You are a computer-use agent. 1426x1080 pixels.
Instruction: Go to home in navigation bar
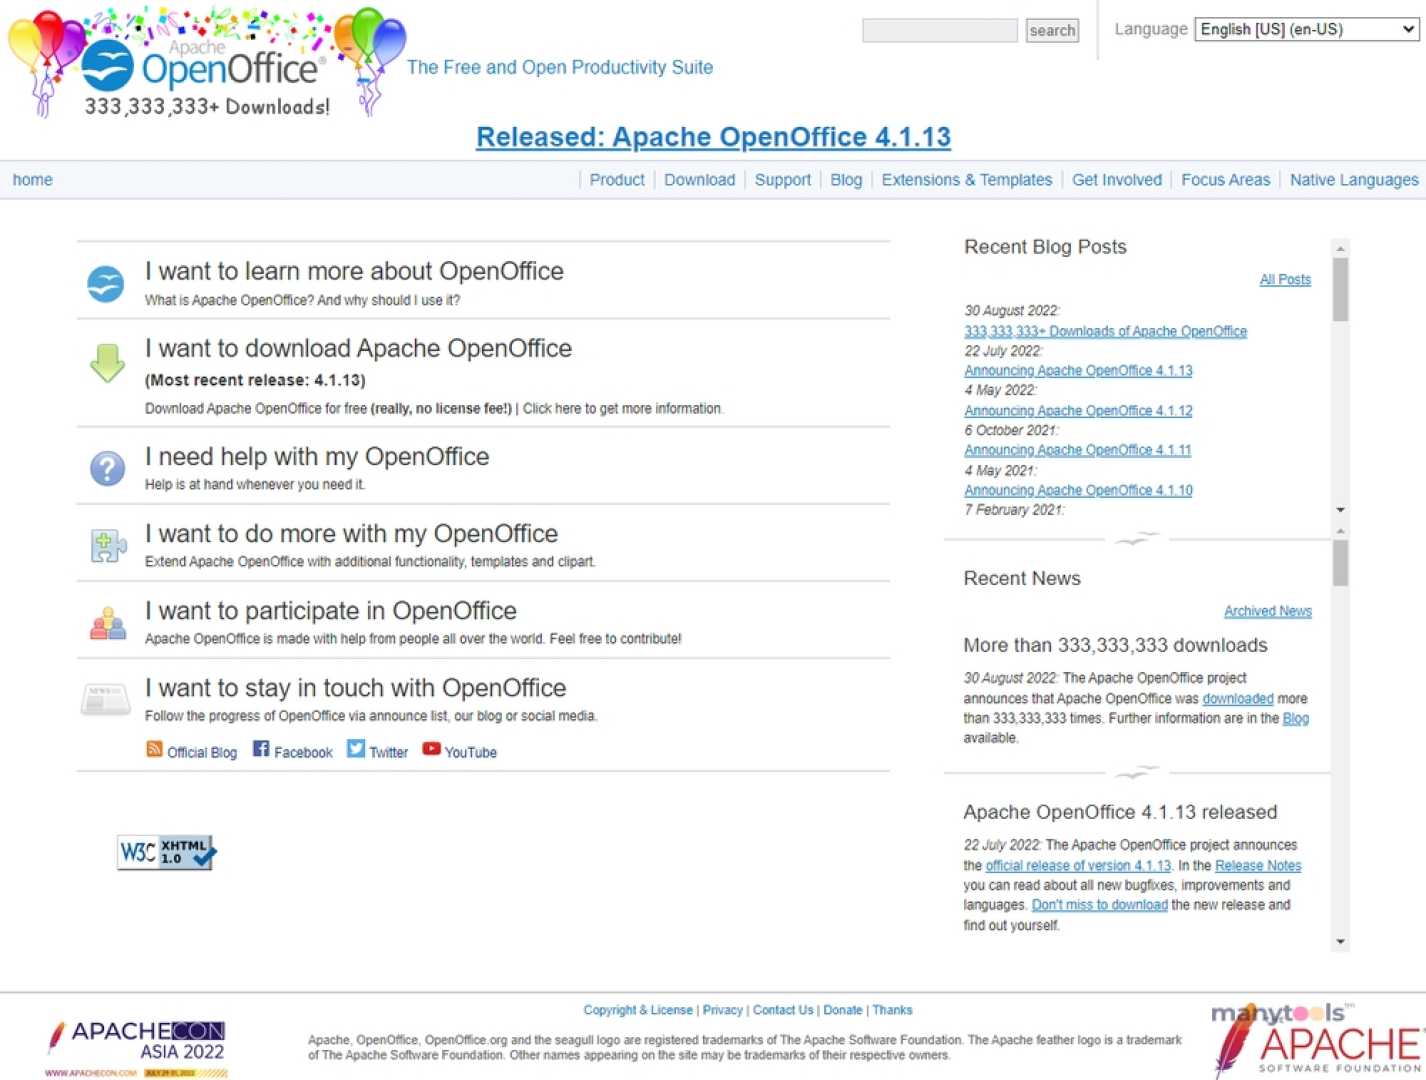point(33,180)
